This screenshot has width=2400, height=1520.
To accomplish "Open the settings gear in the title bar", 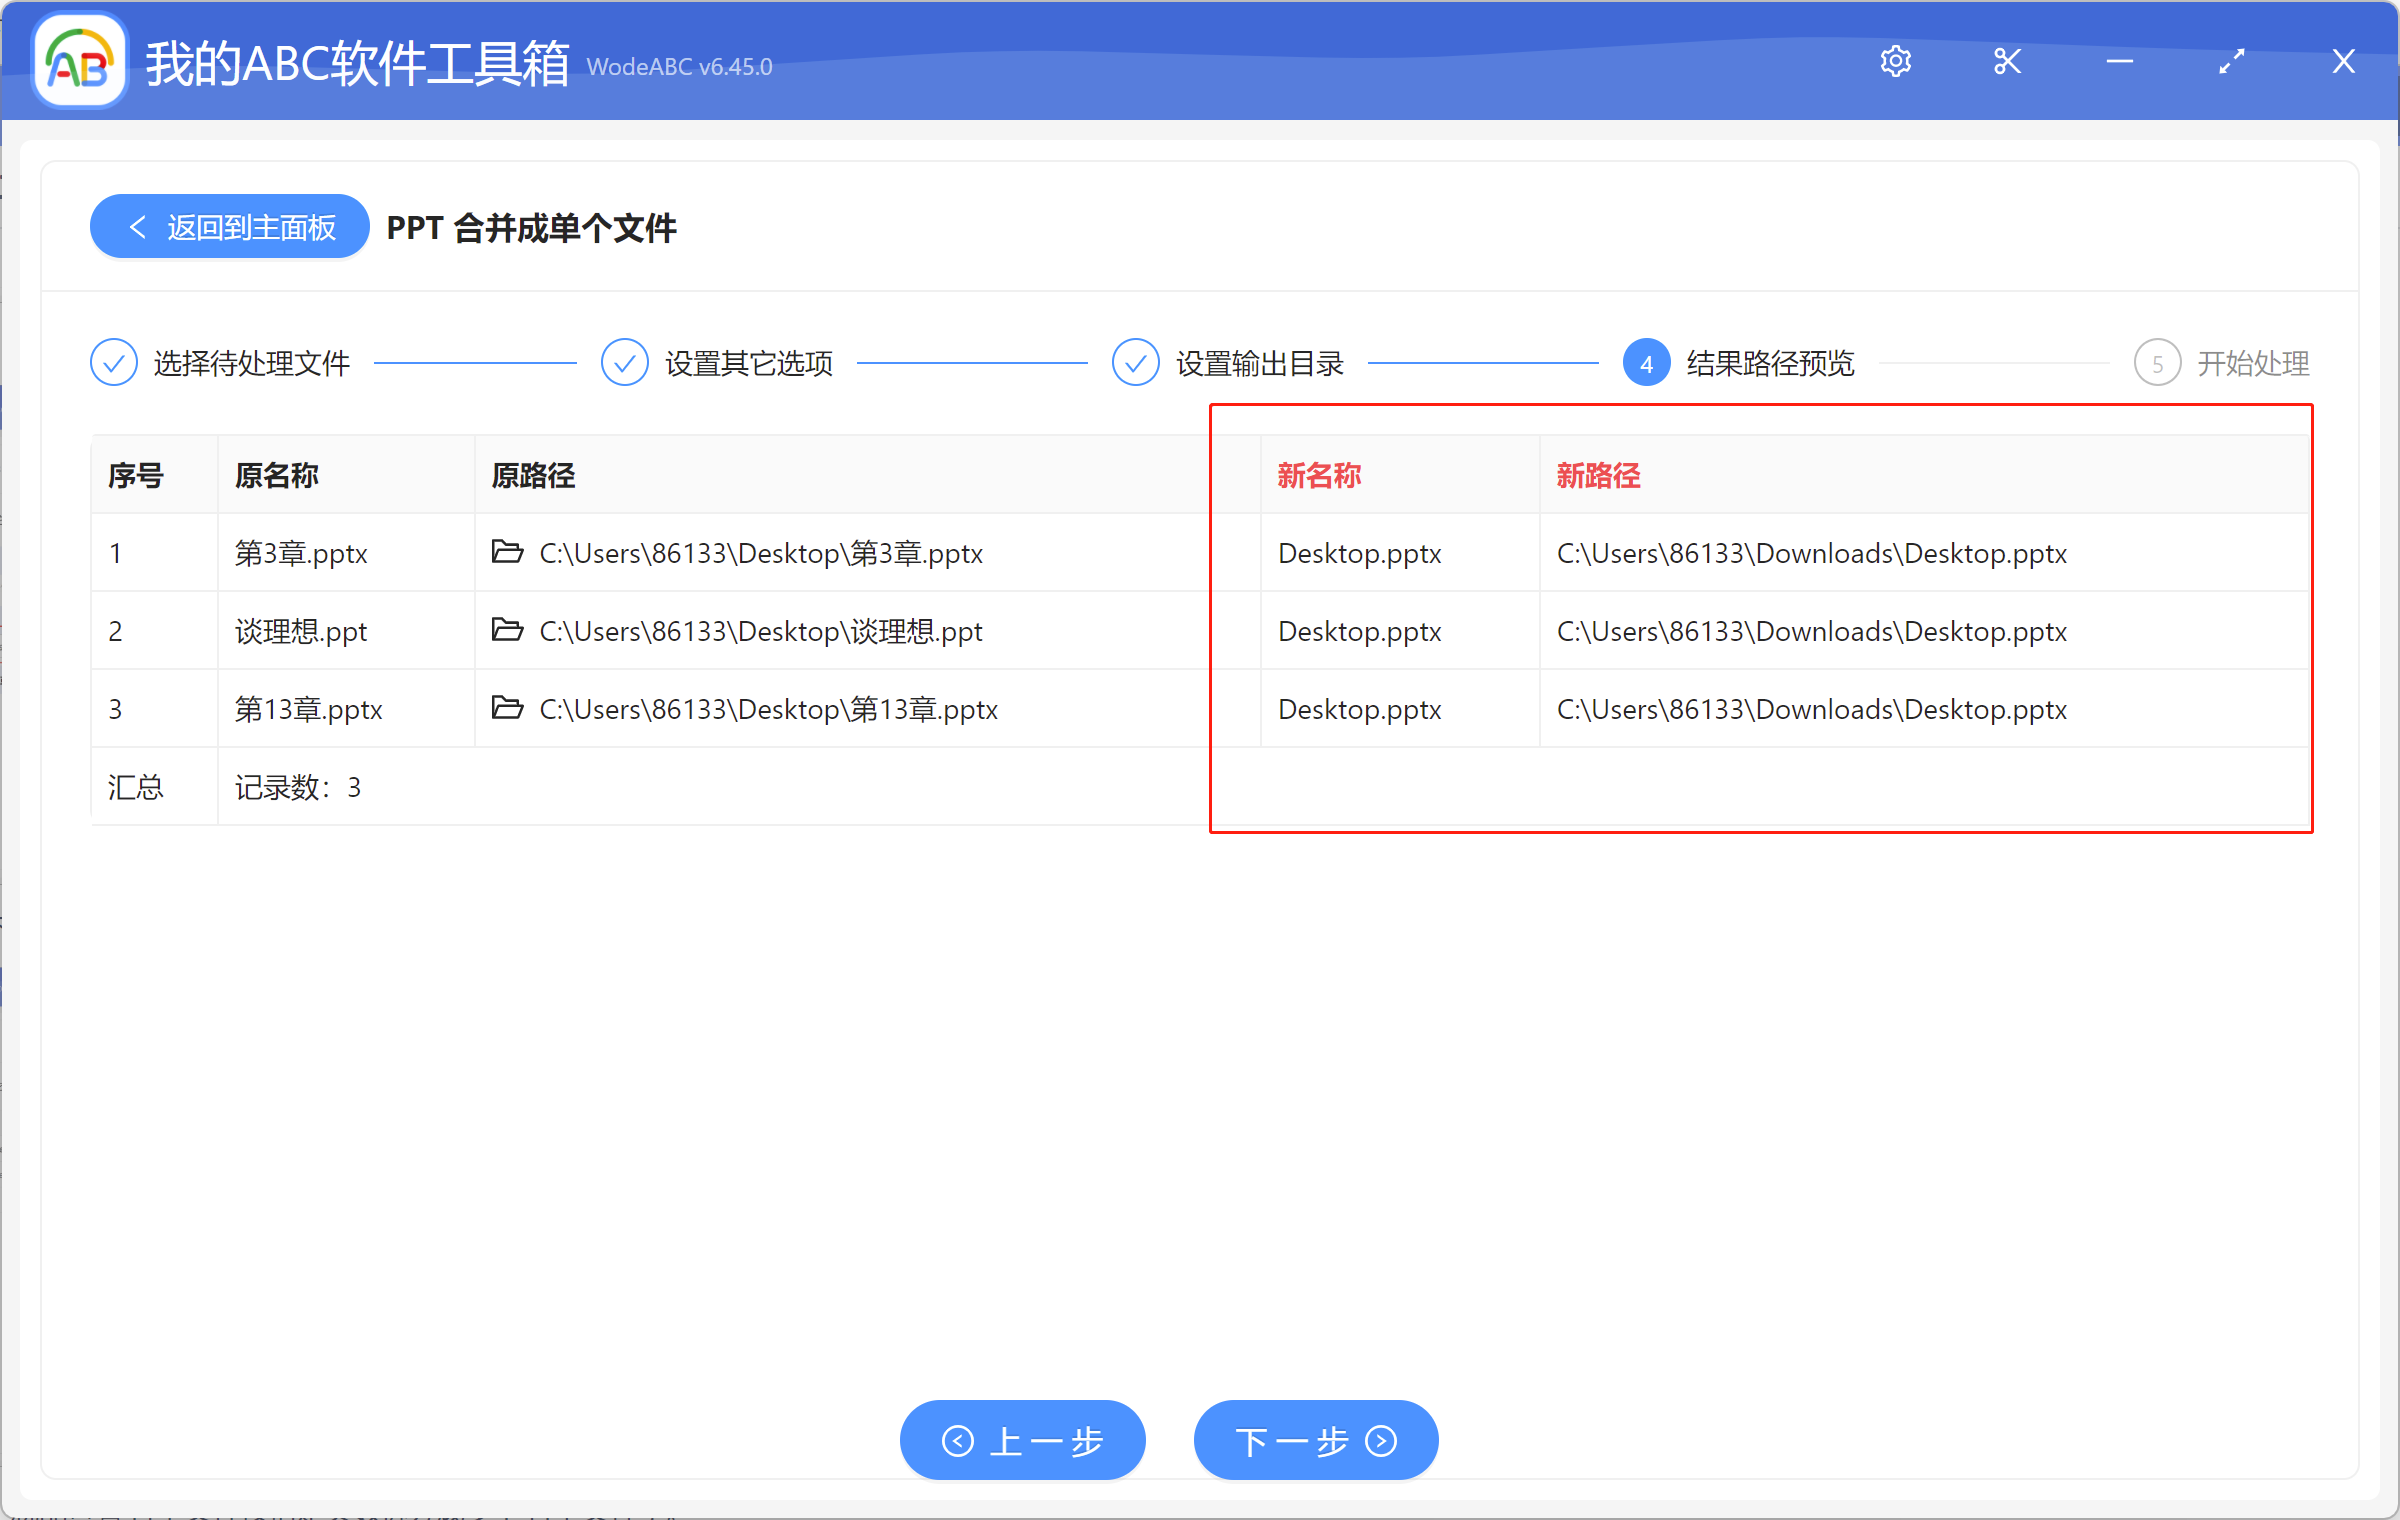I will pyautogui.click(x=1896, y=60).
